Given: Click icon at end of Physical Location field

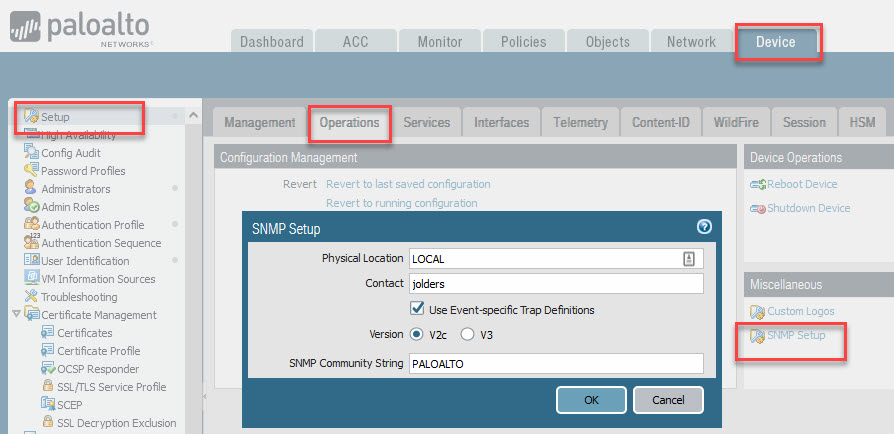Looking at the screenshot, I should 688,259.
